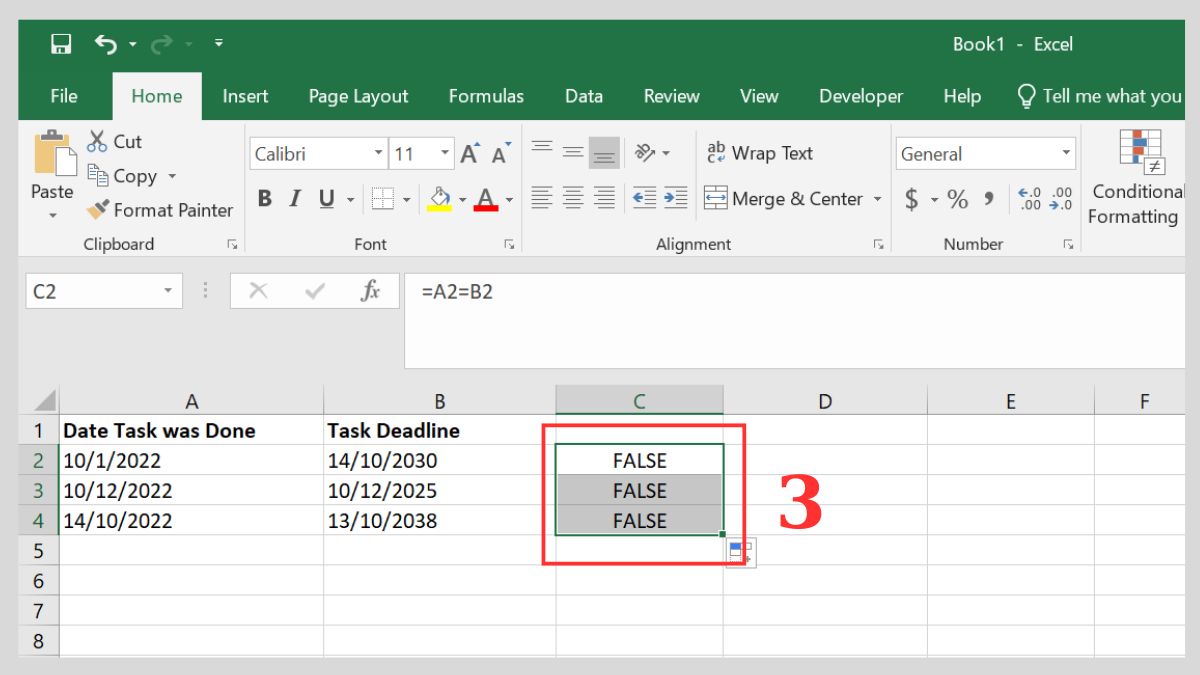The height and width of the screenshot is (675, 1200).
Task: Select the Italic formatting icon
Action: coord(294,198)
